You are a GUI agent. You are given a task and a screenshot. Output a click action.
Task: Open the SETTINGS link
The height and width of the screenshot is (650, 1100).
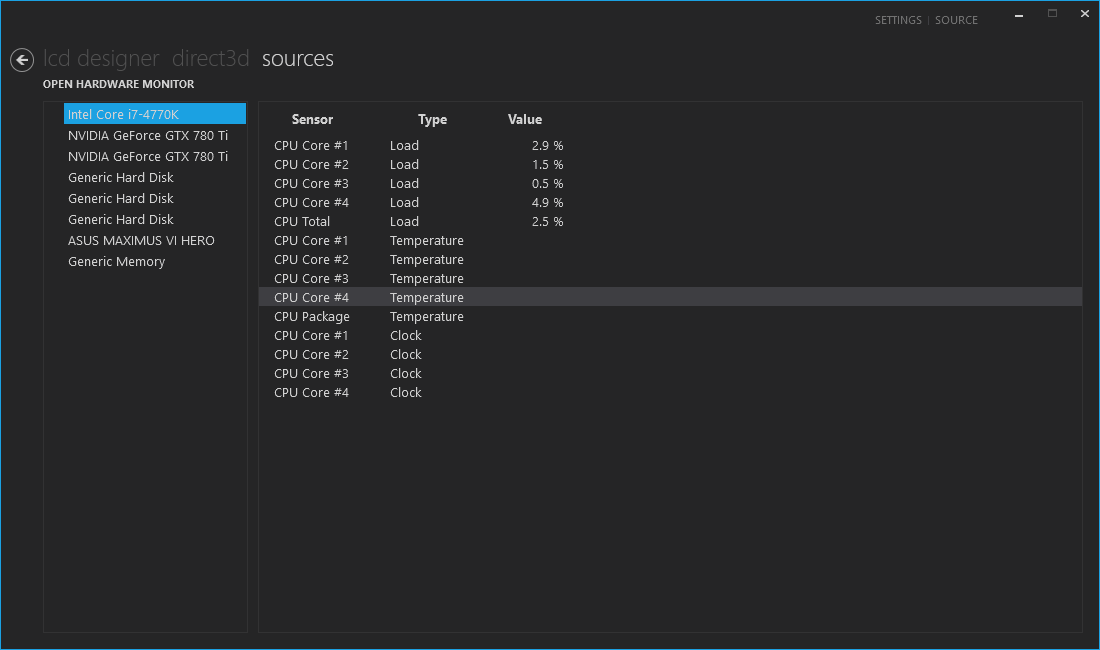(898, 20)
